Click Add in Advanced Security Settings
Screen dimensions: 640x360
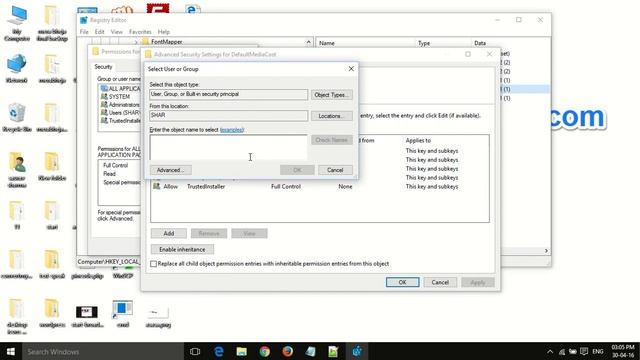(169, 233)
